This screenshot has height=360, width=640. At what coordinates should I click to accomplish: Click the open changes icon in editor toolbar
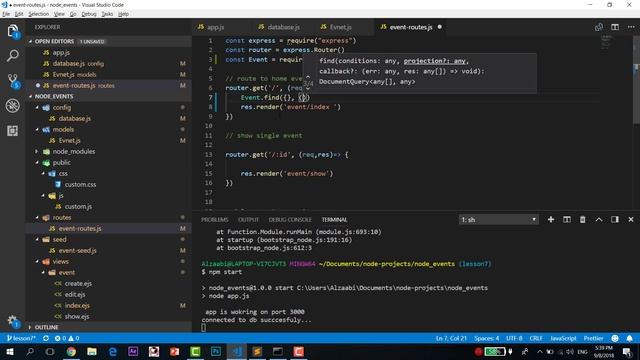tap(598, 27)
